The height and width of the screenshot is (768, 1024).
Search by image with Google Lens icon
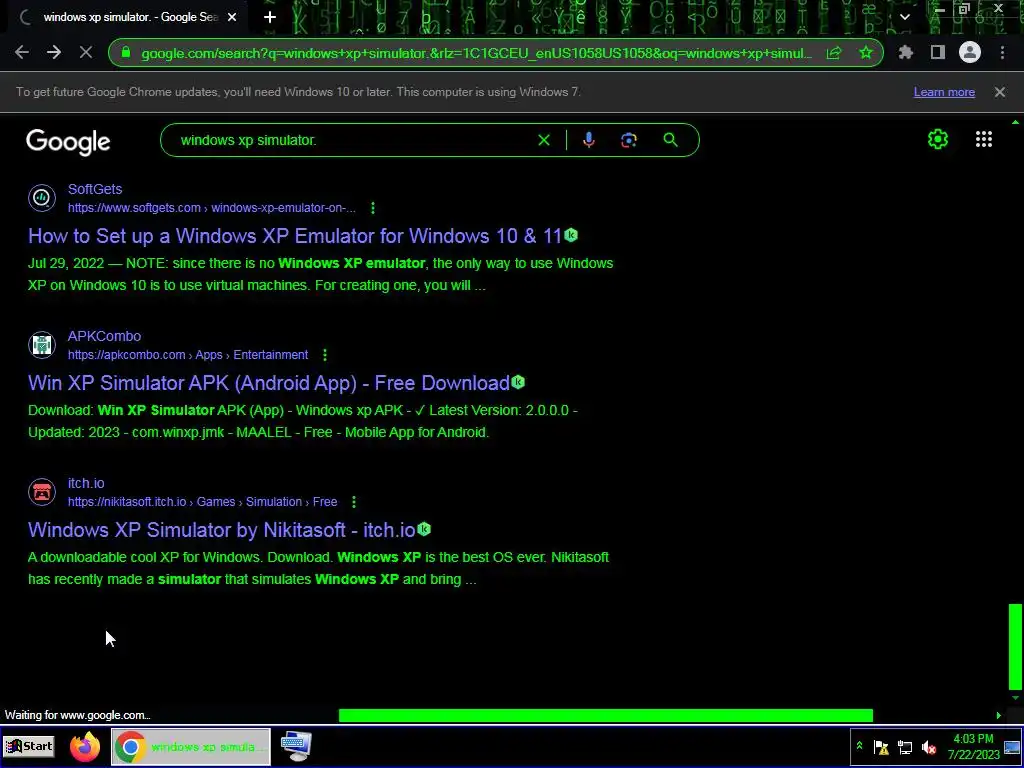pyautogui.click(x=629, y=140)
